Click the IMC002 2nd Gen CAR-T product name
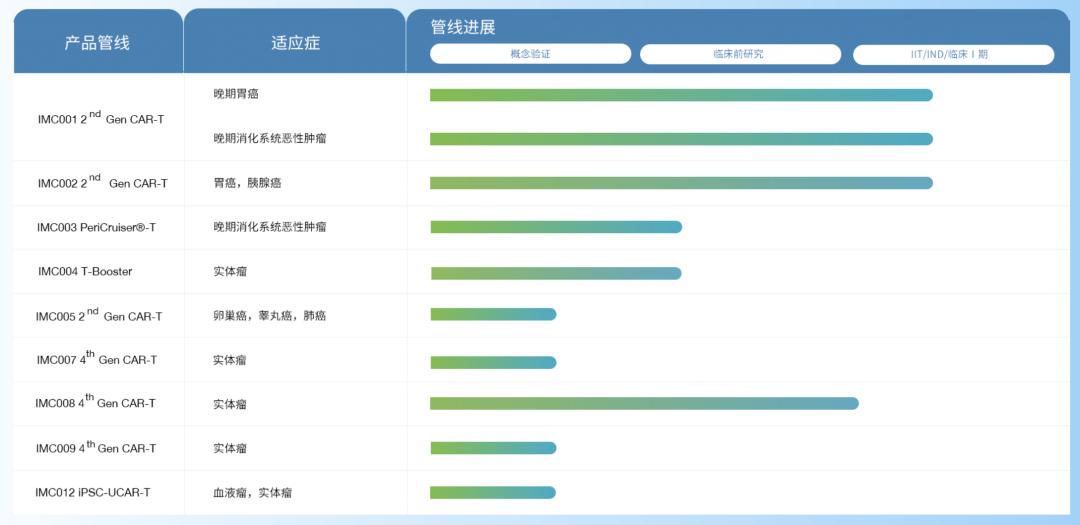Viewport: 1080px width, 525px height. point(102,182)
